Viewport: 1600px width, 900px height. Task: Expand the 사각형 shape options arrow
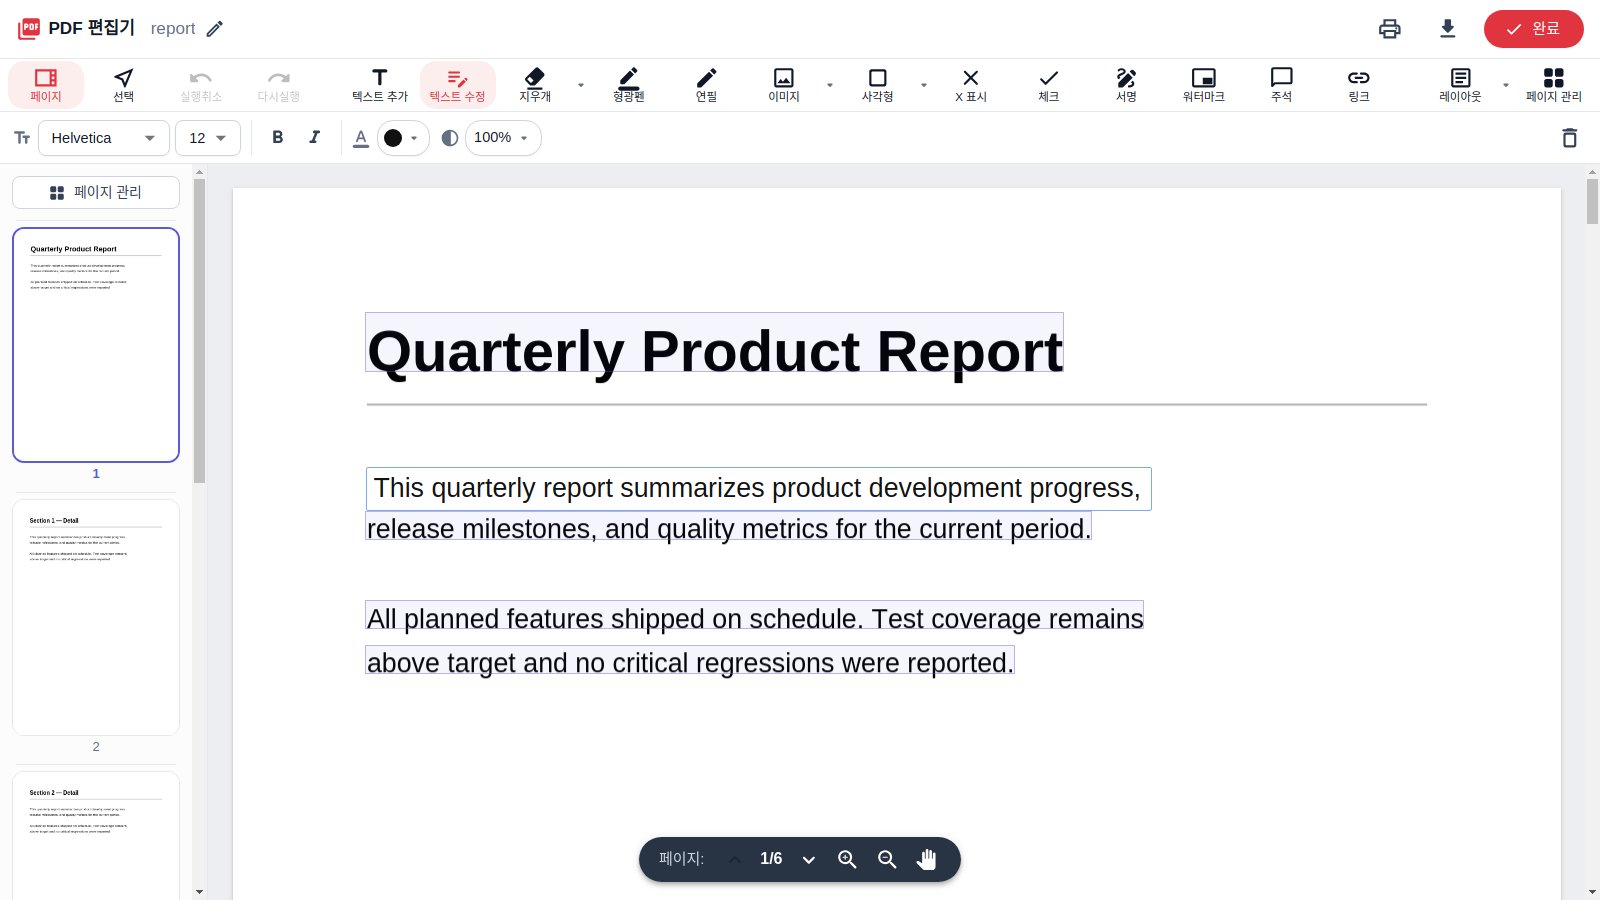point(924,85)
